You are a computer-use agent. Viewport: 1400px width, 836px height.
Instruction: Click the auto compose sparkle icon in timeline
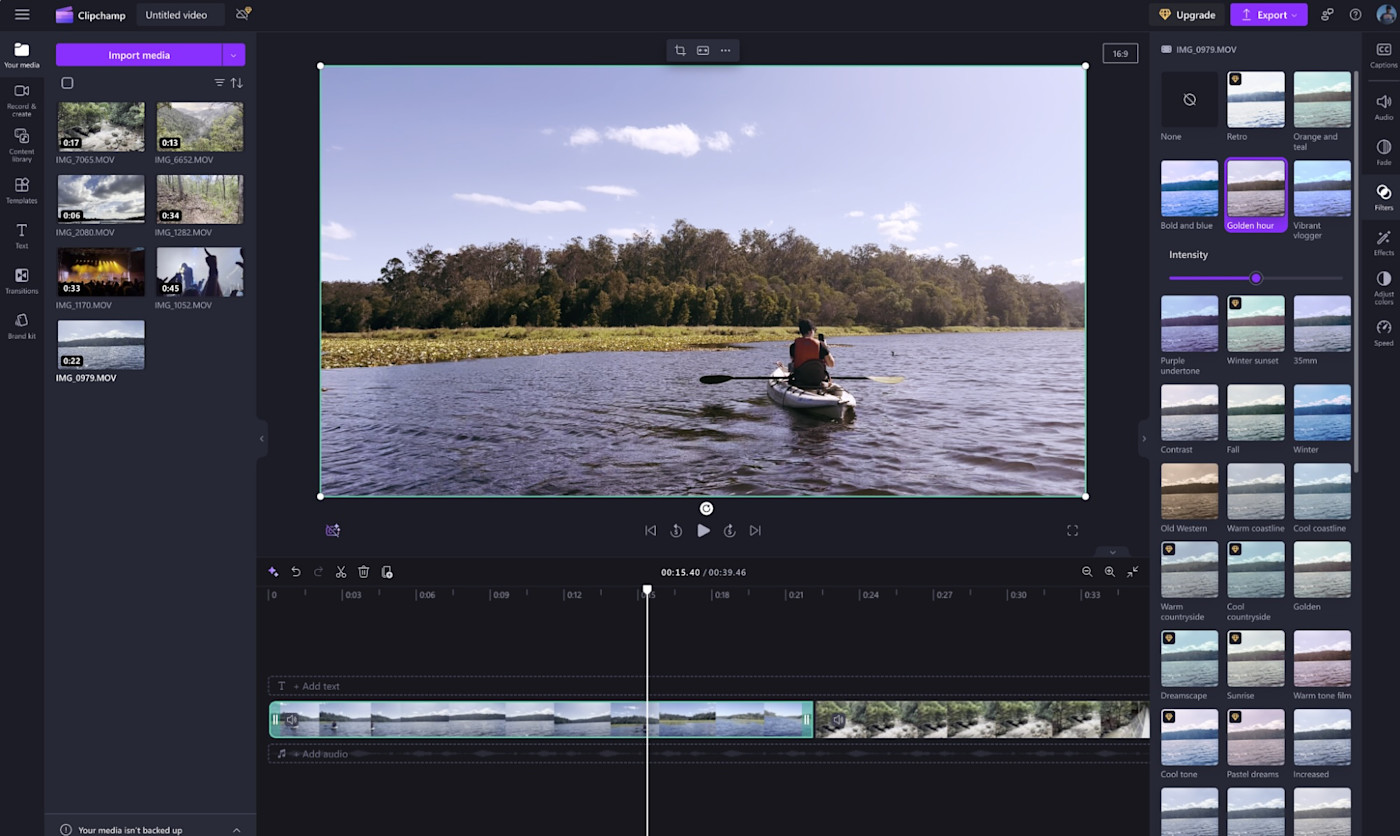pos(273,572)
